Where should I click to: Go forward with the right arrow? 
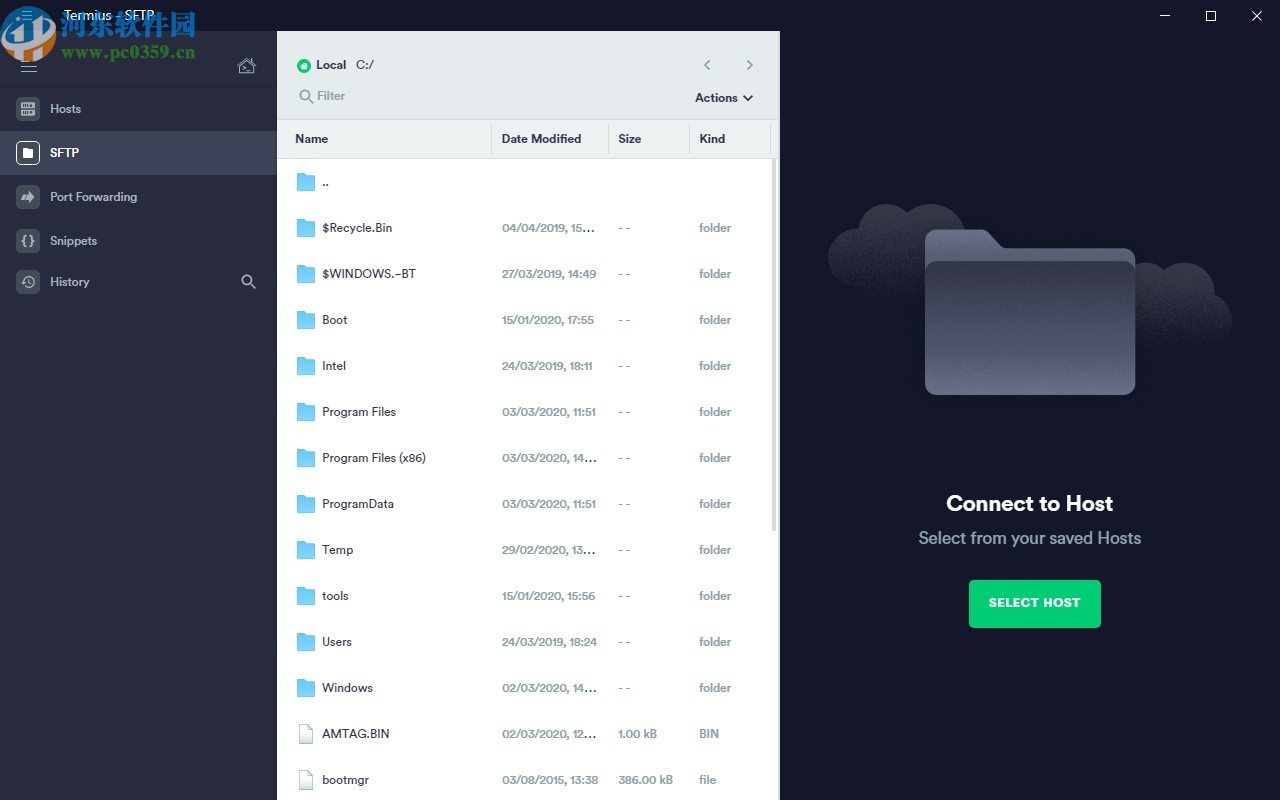click(x=749, y=65)
